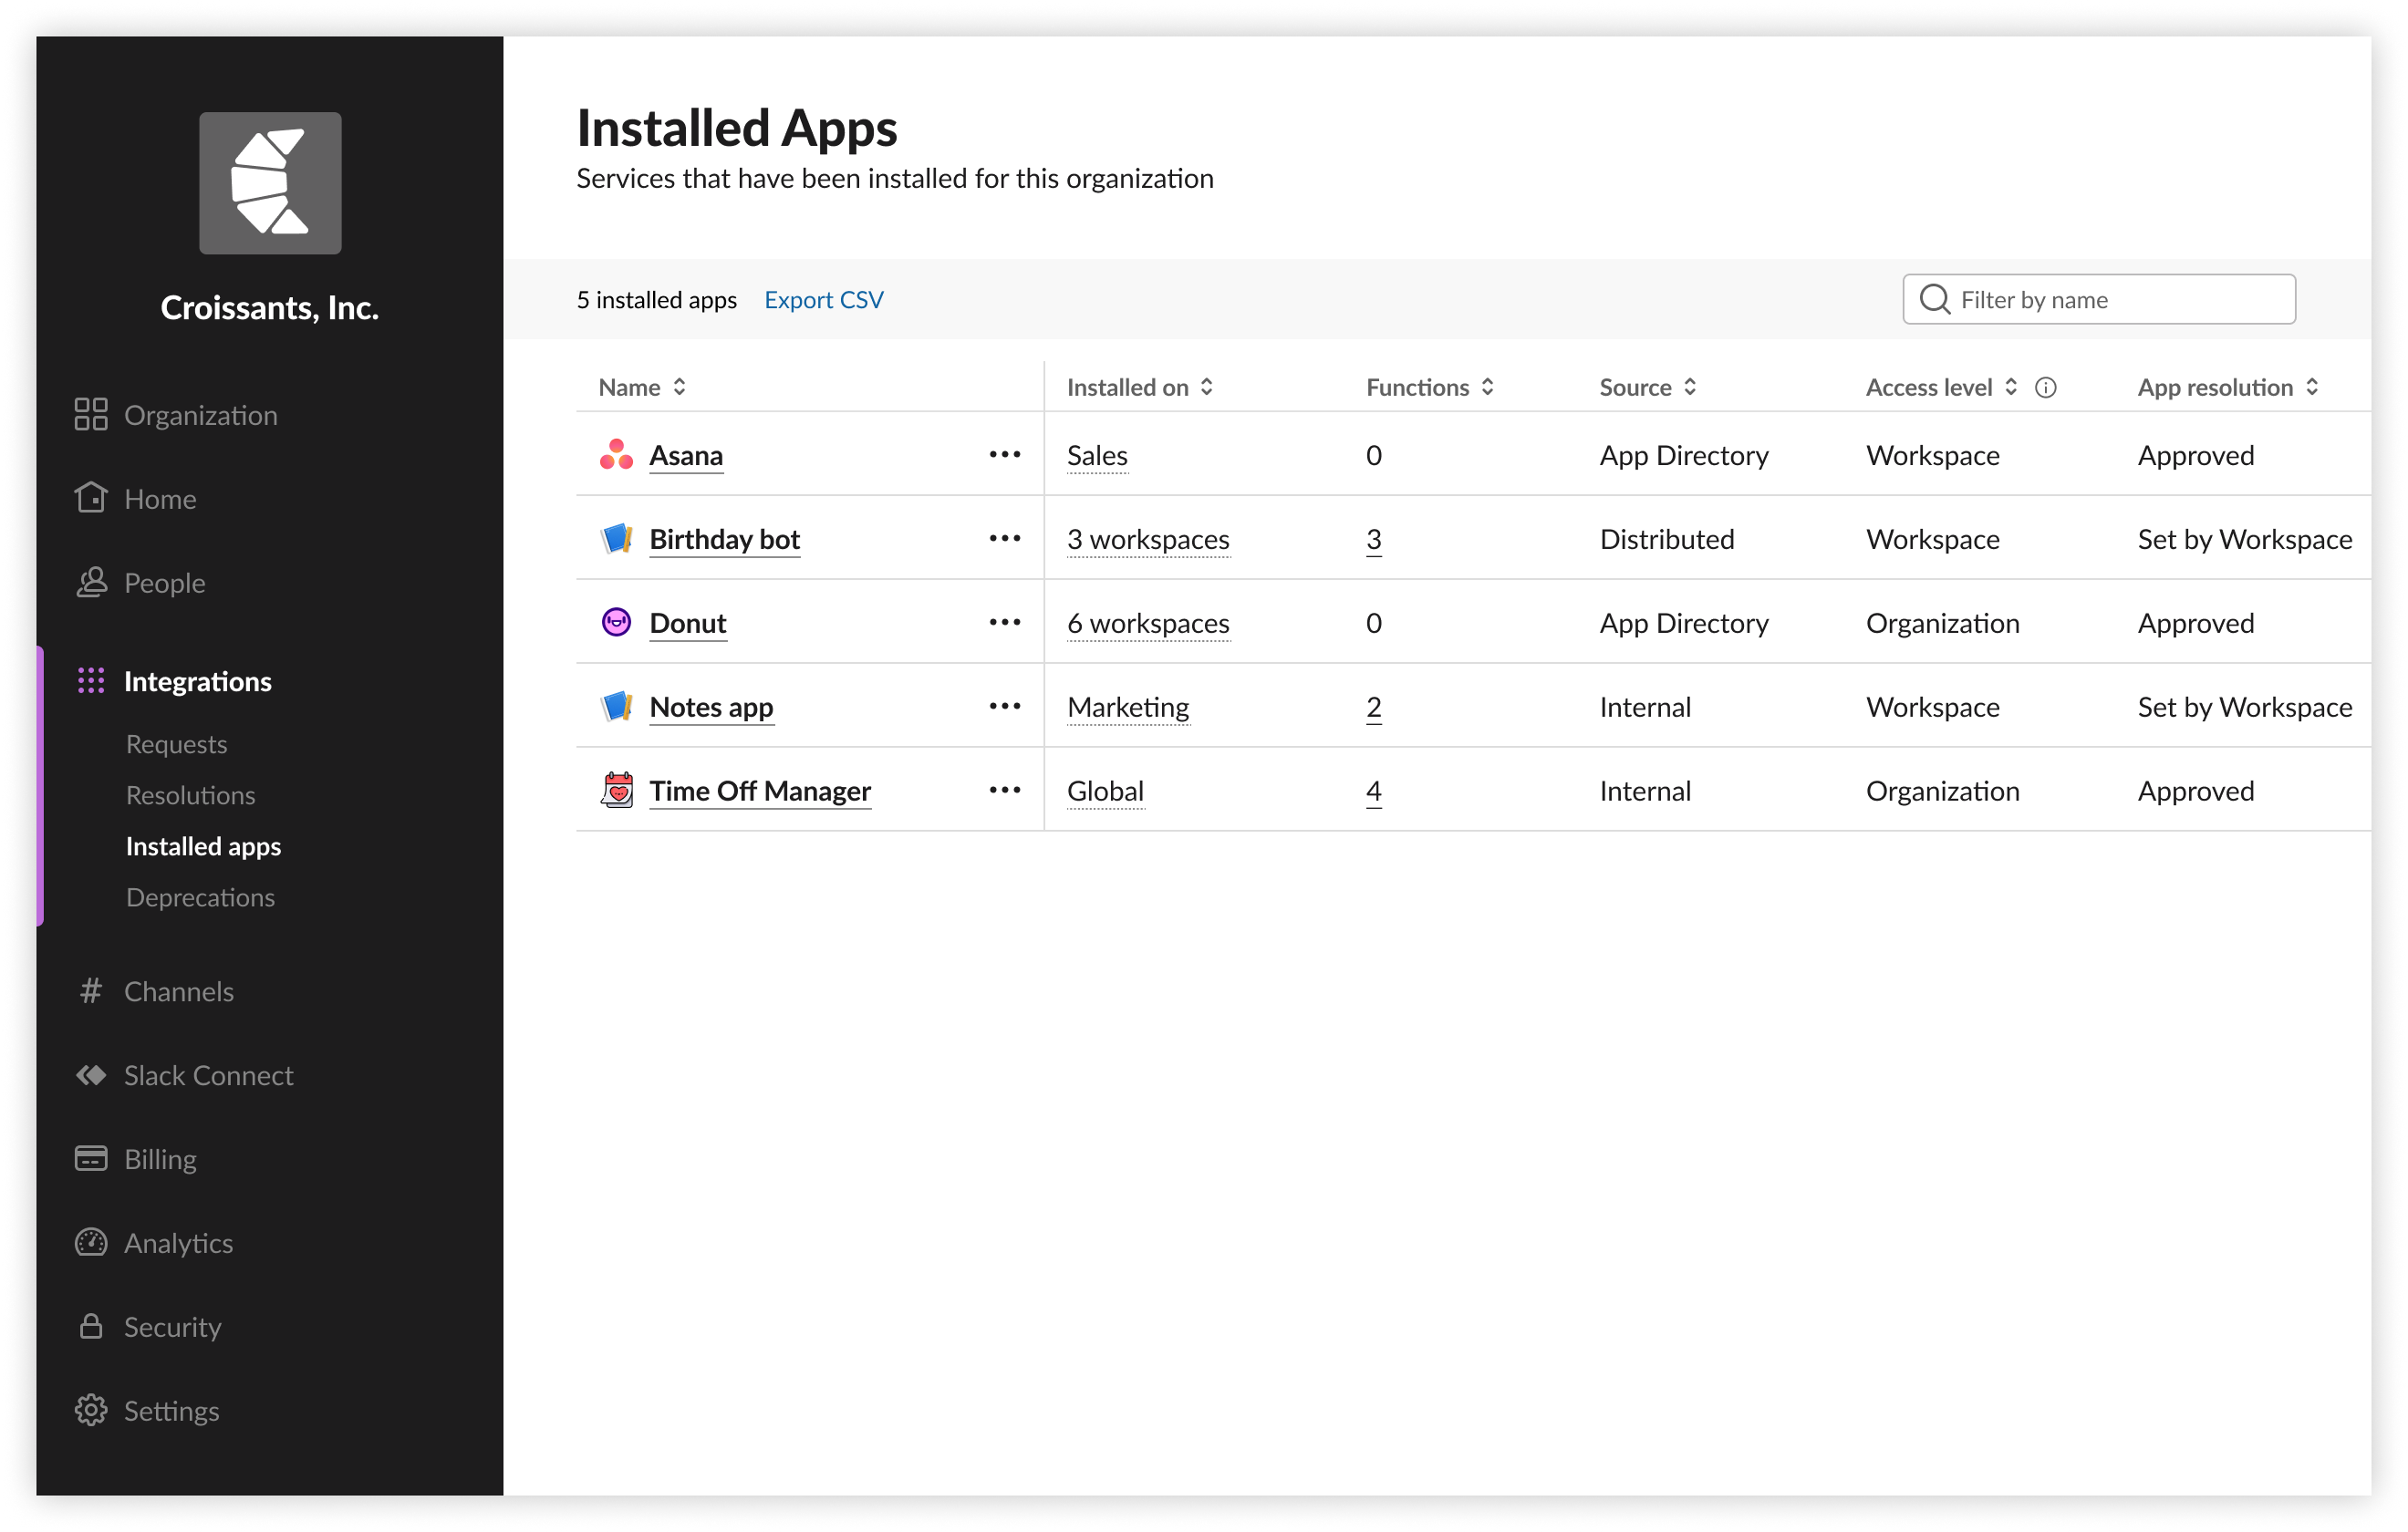Viewport: 2408px width, 1532px height.
Task: Click the Export CSV link
Action: (823, 300)
